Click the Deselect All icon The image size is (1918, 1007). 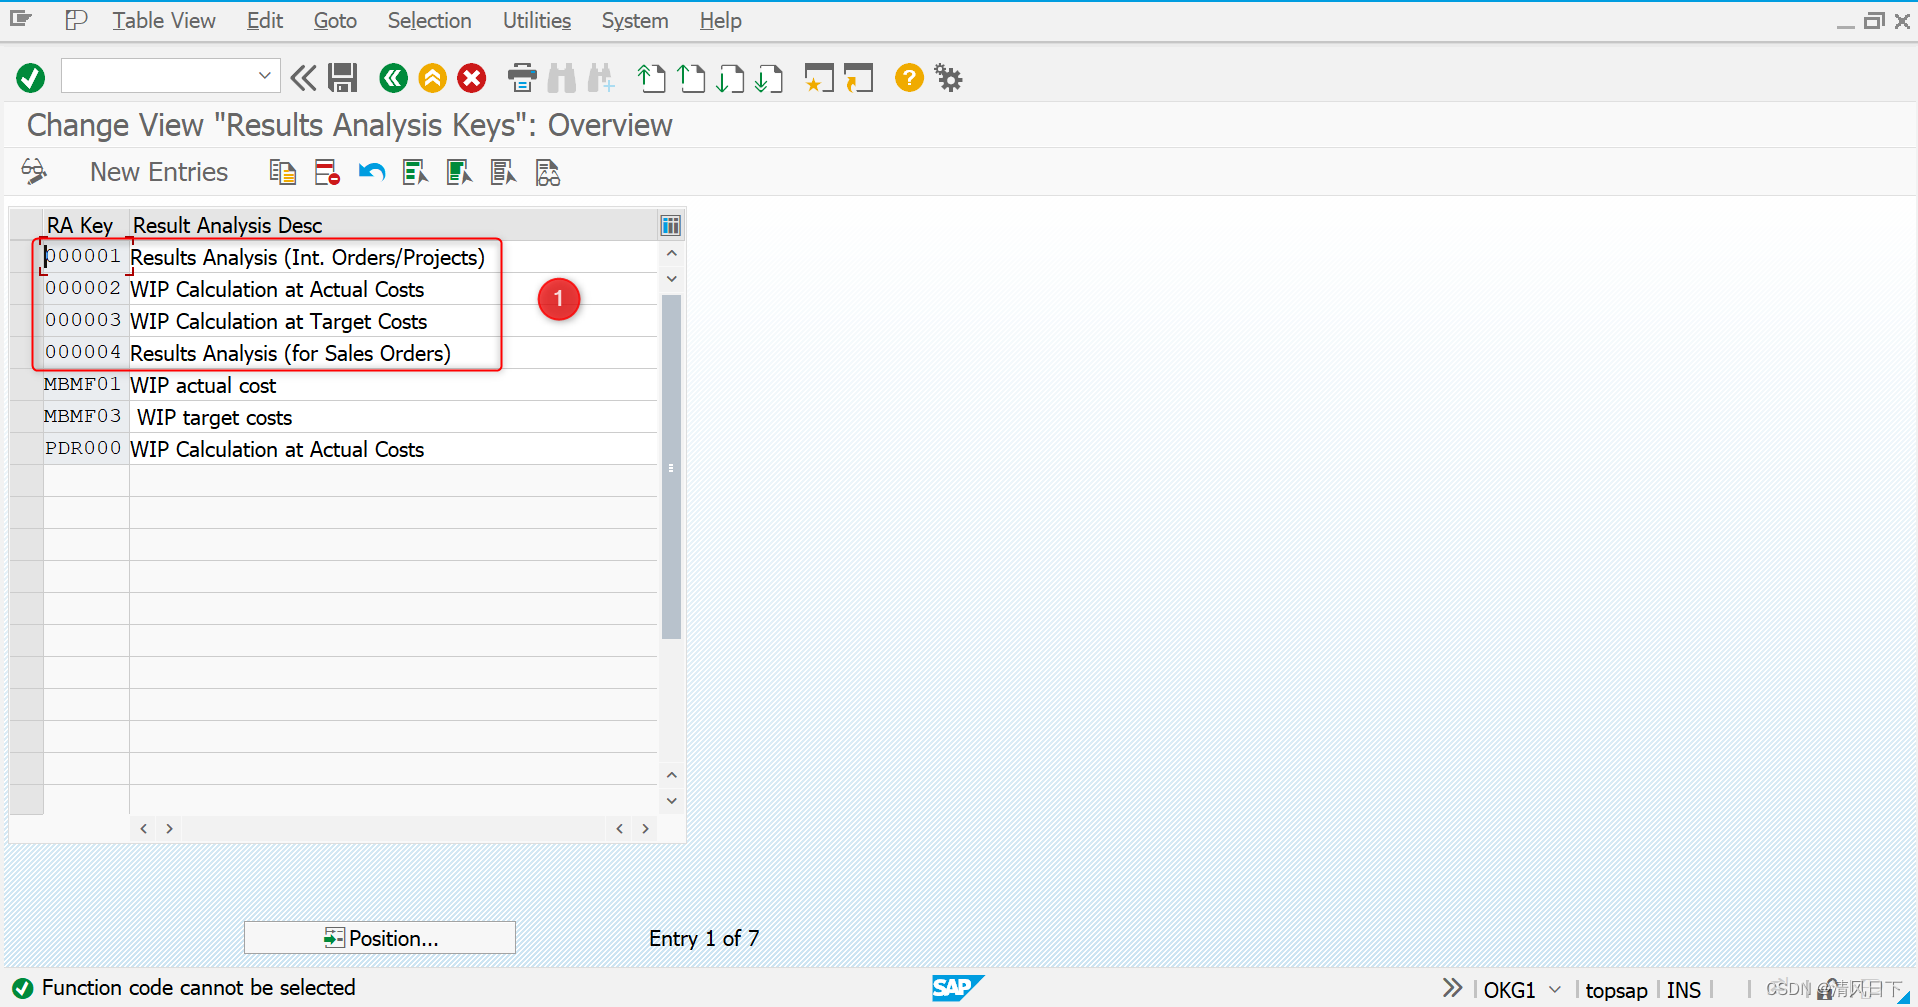click(503, 172)
